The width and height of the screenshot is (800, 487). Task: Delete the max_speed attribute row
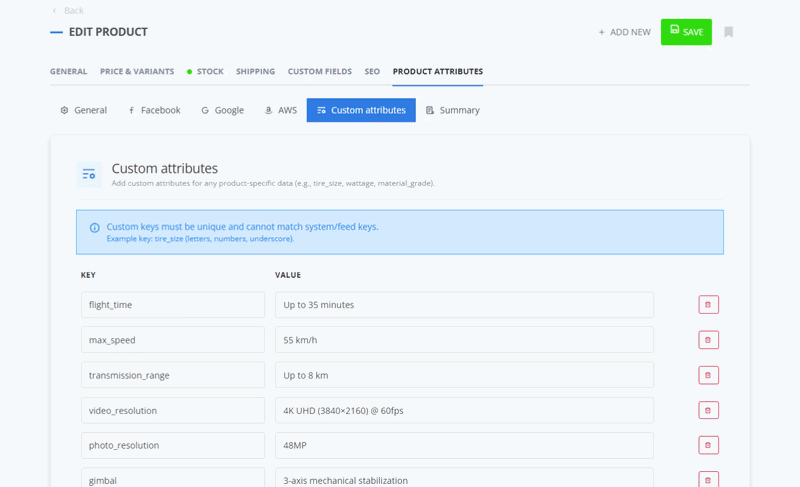tap(708, 340)
